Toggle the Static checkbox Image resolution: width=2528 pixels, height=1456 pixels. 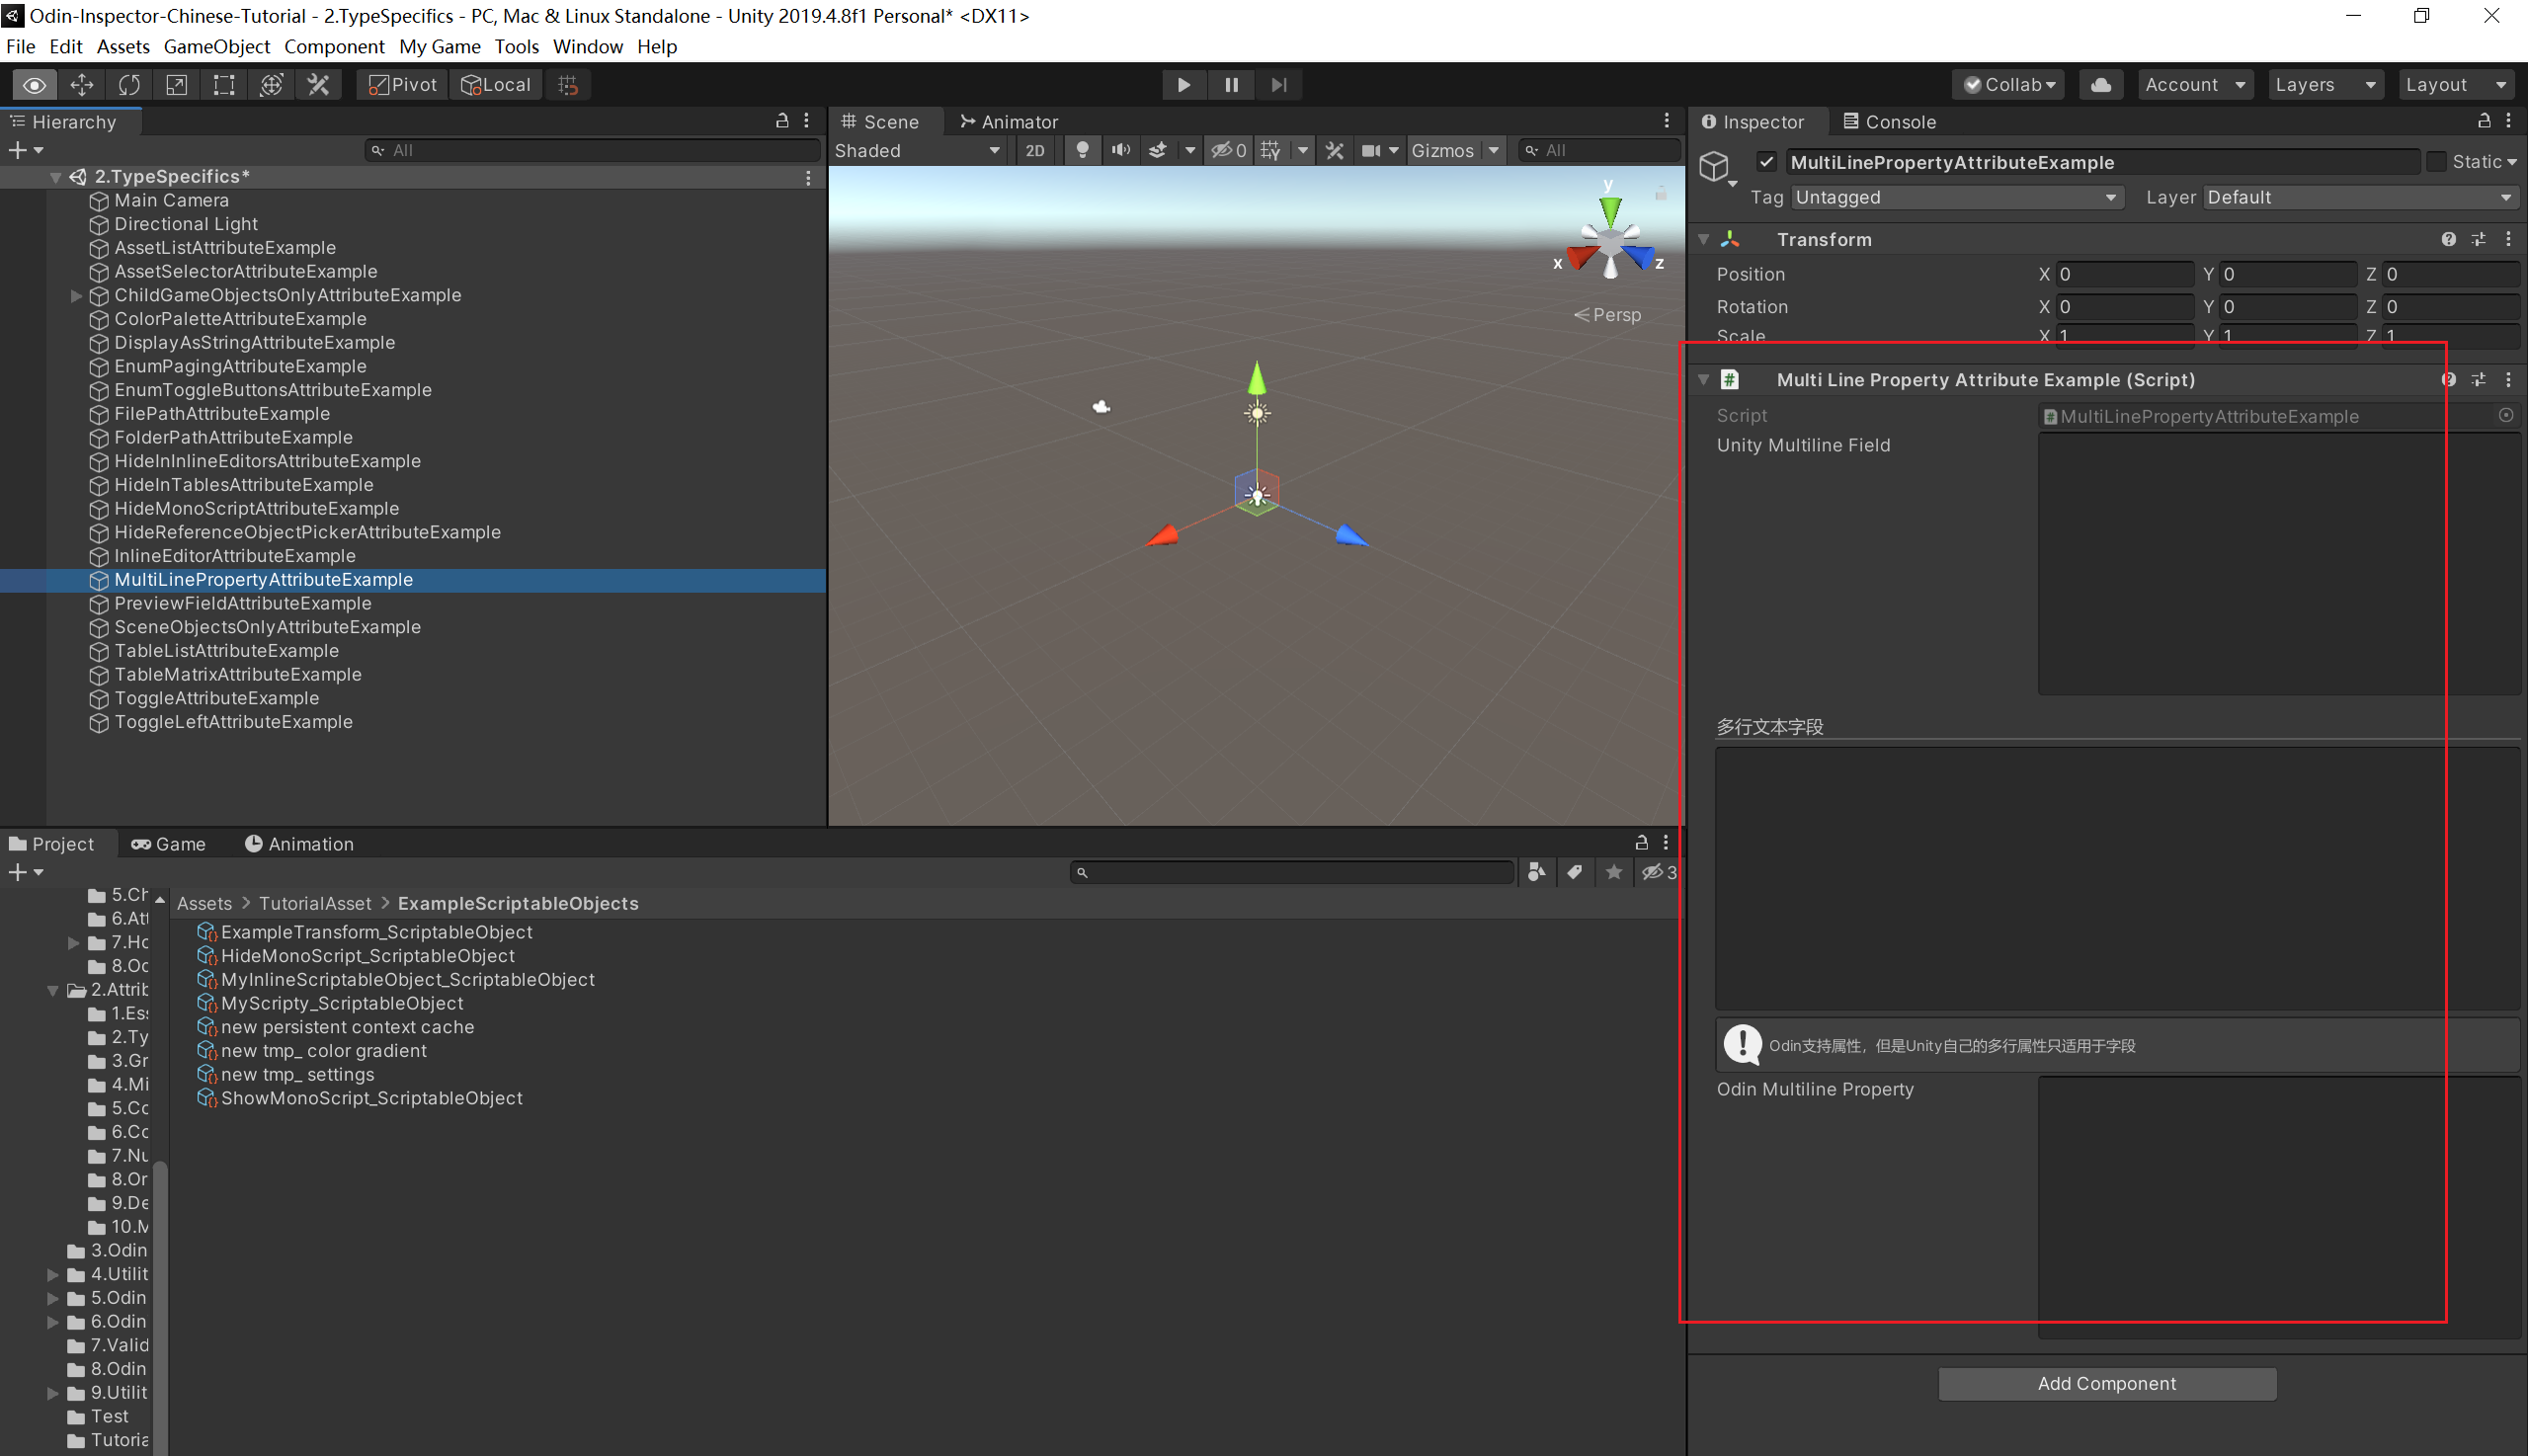coord(2437,162)
